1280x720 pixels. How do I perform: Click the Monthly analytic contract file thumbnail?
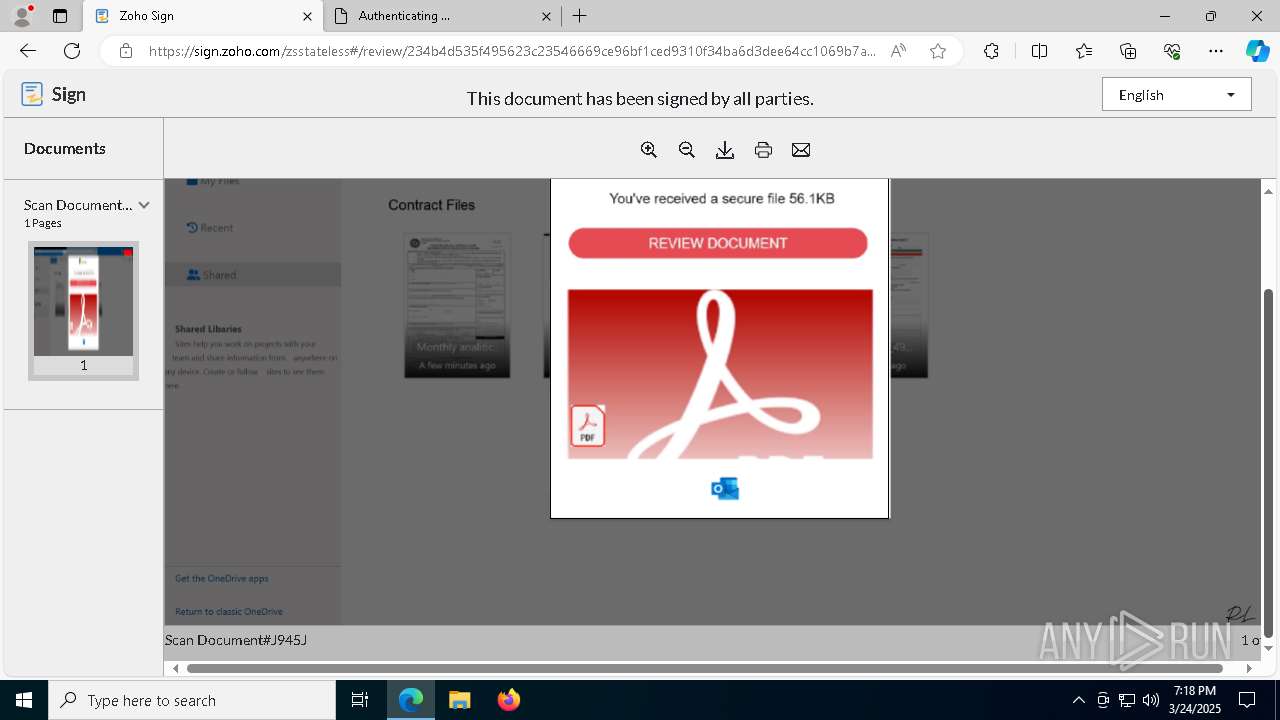(x=457, y=305)
